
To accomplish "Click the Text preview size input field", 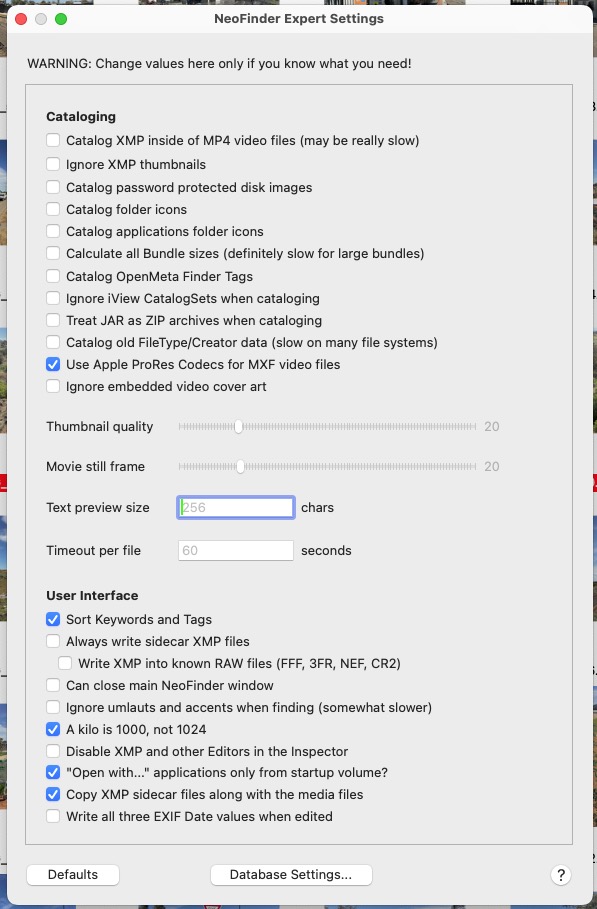I will (235, 508).
